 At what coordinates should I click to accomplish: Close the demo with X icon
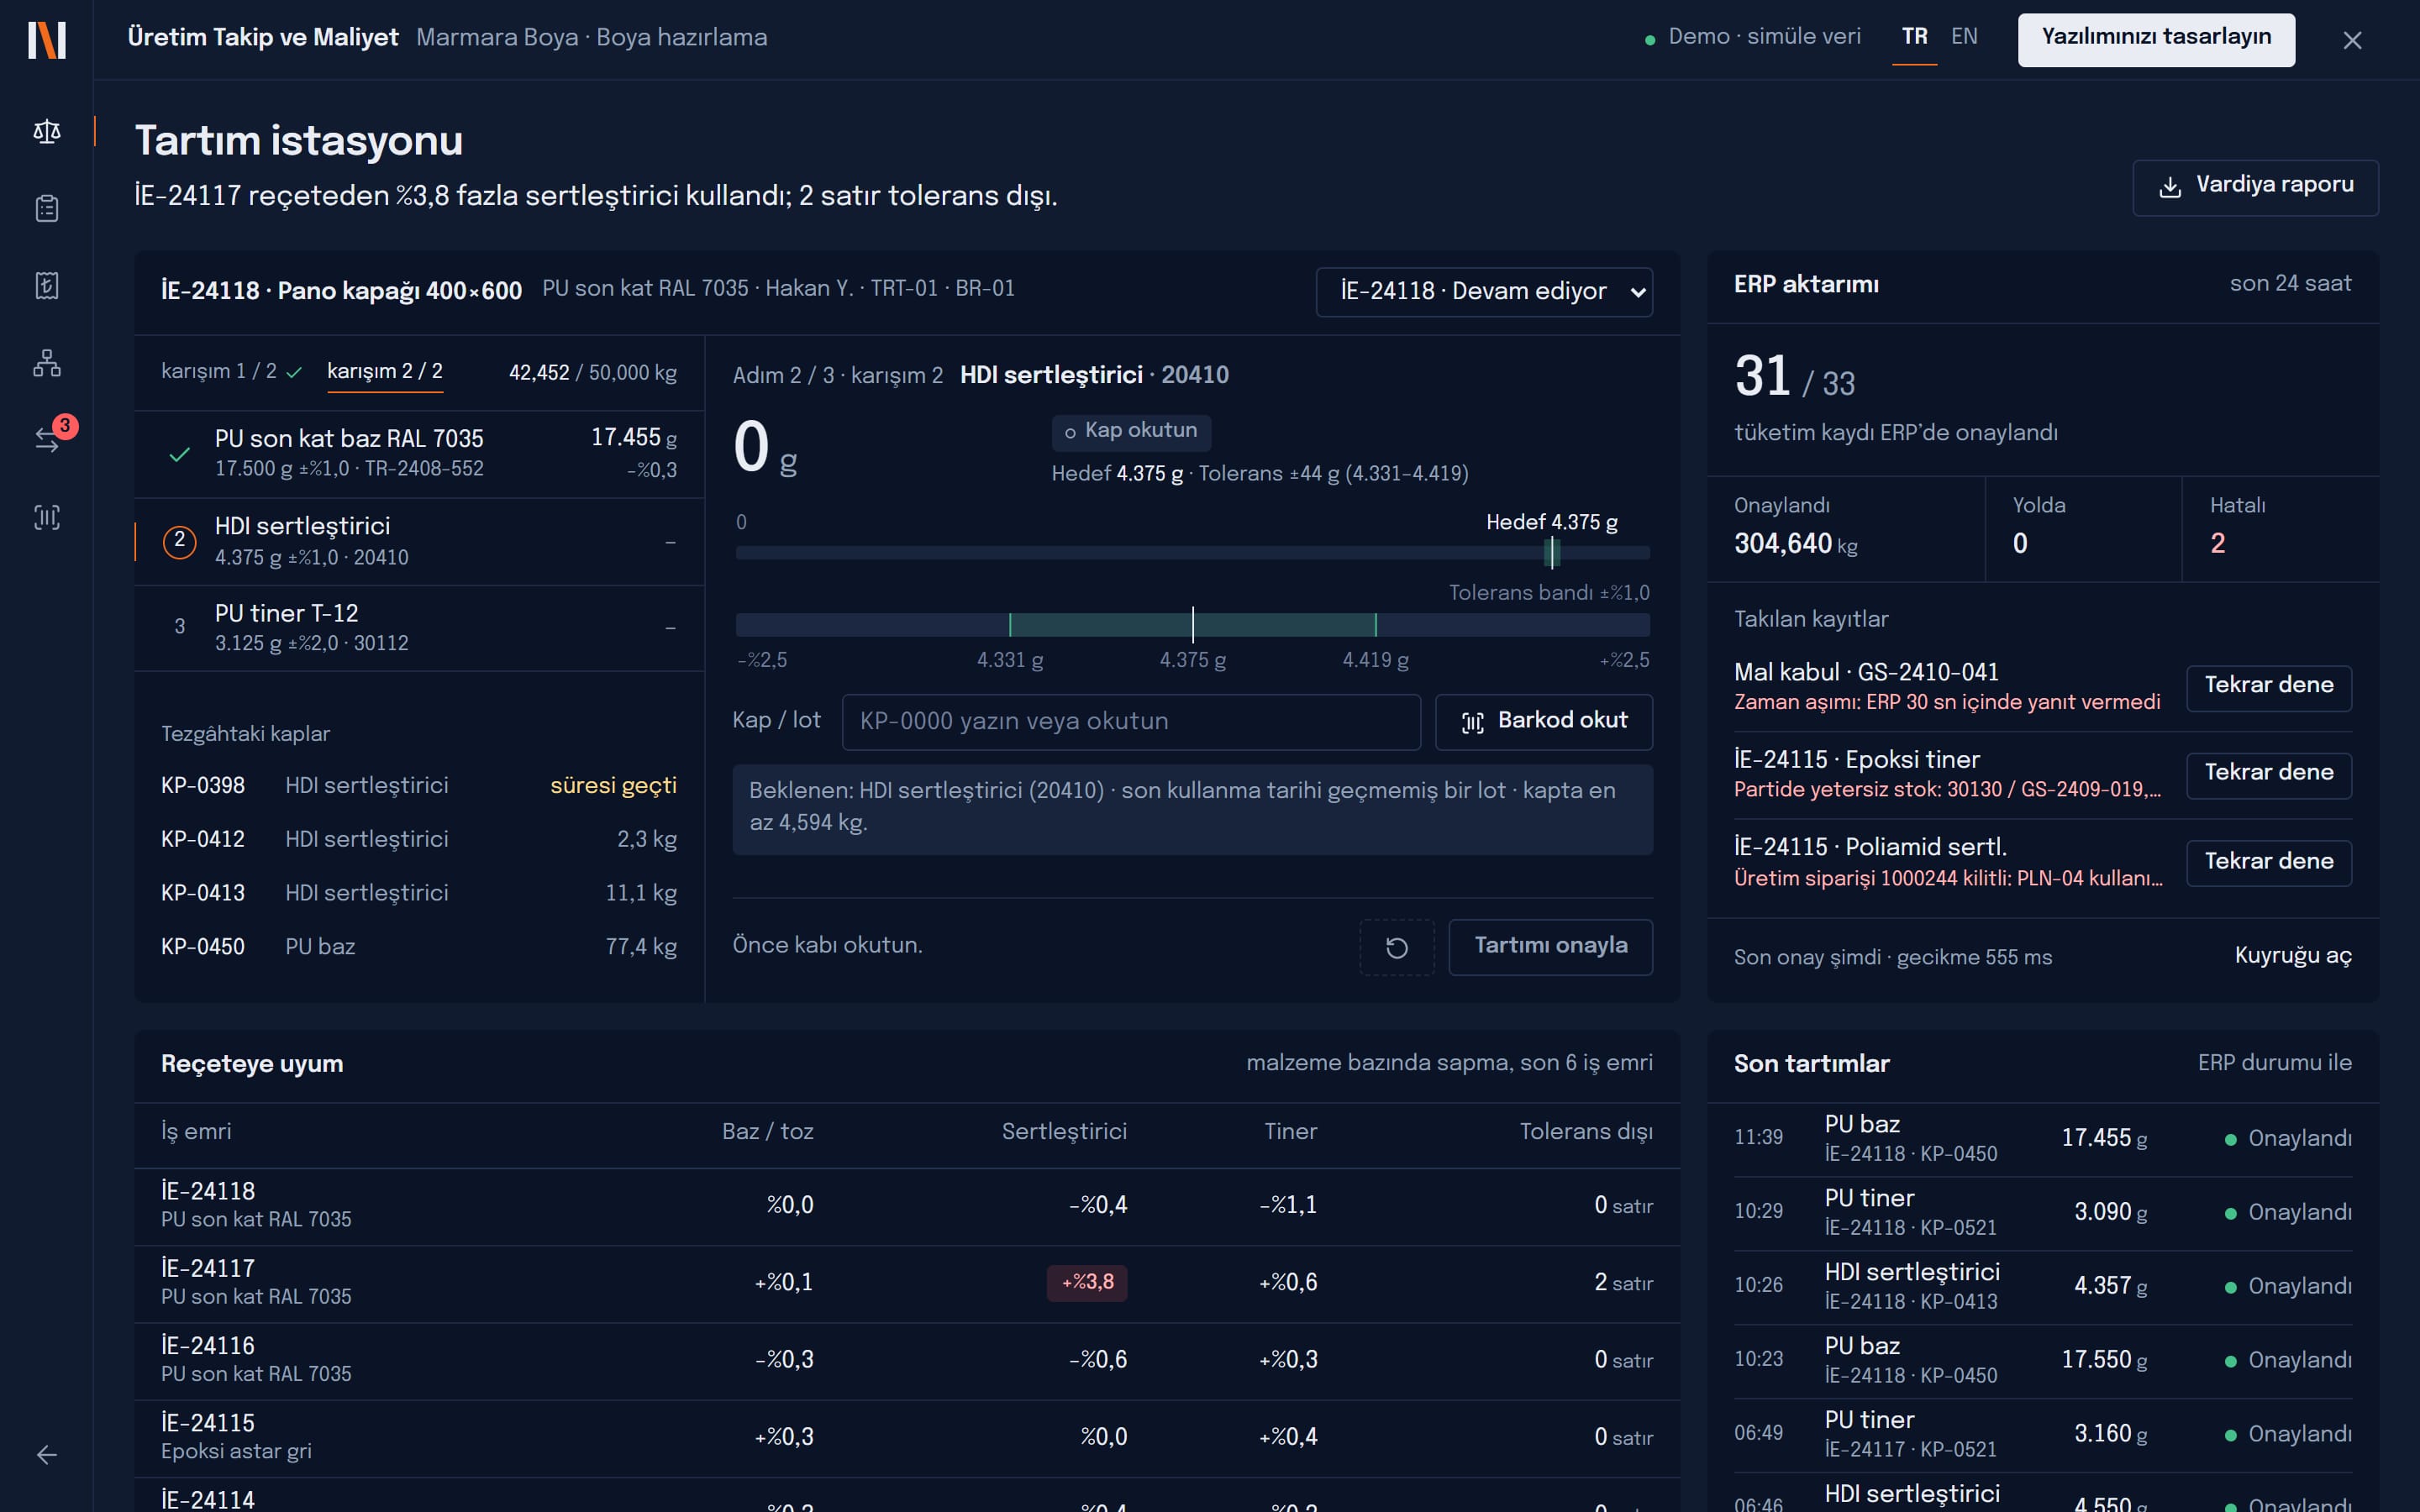[x=2352, y=40]
